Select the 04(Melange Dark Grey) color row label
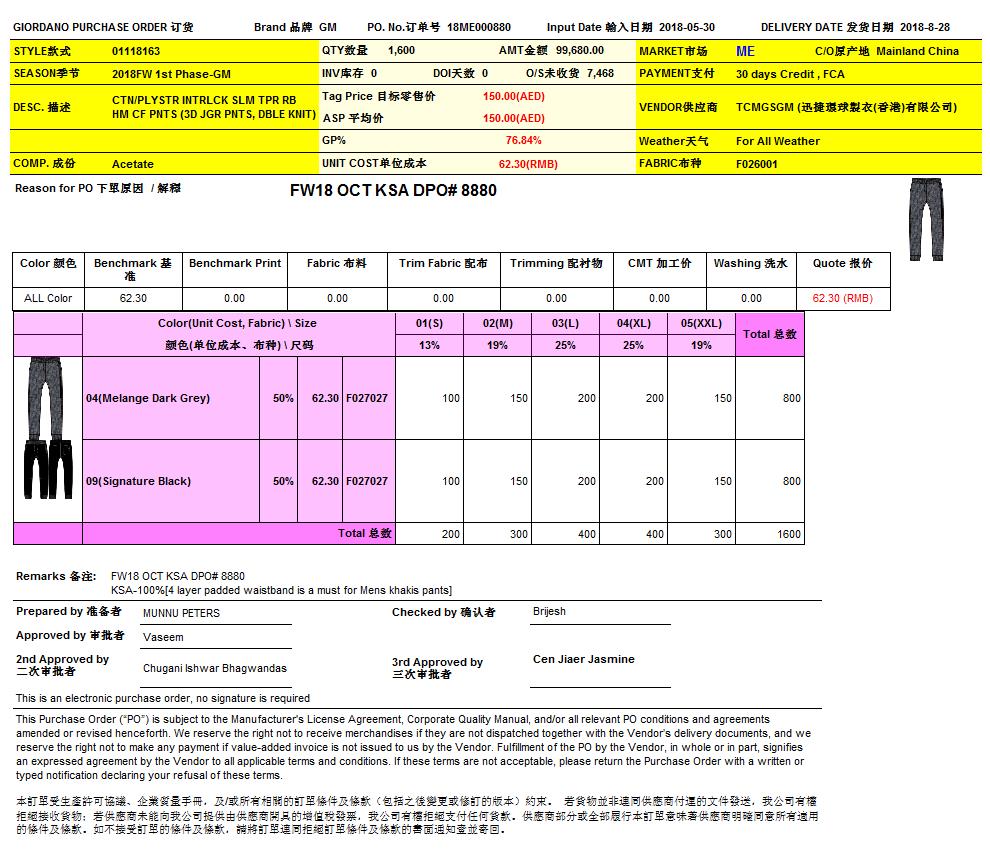Viewport: 990px width, 858px height. (x=148, y=398)
